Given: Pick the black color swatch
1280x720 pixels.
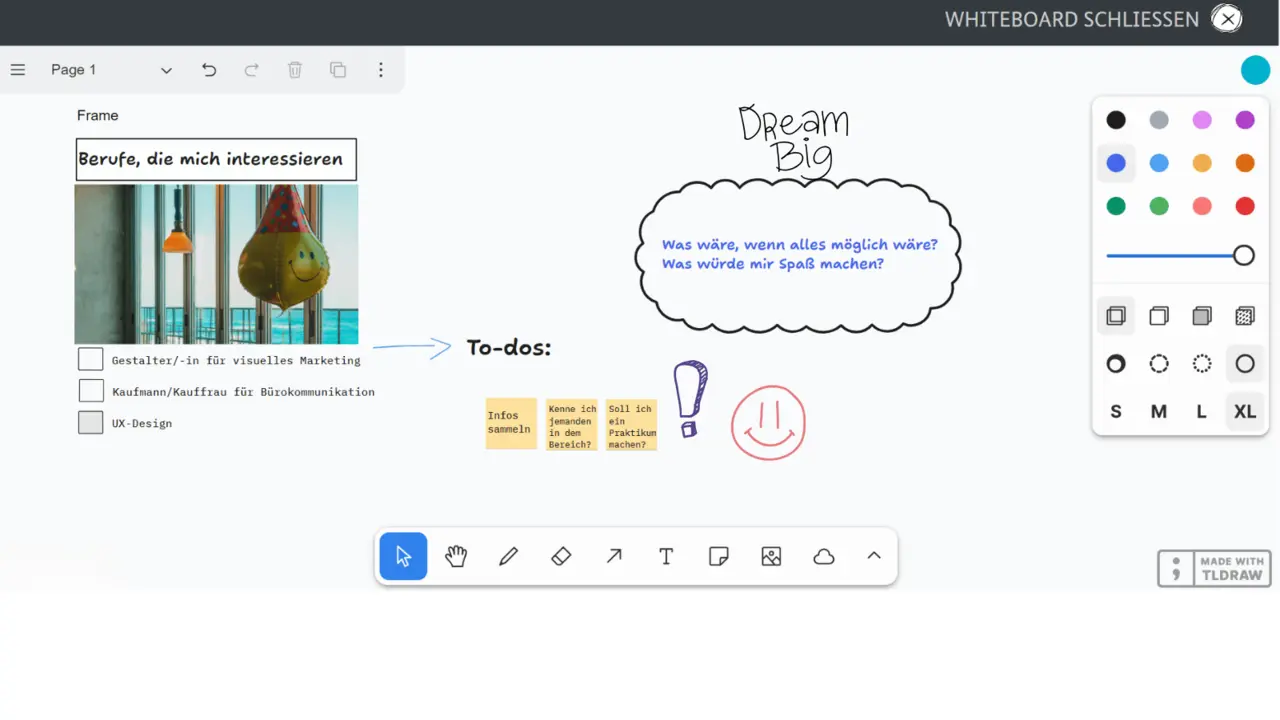Looking at the screenshot, I should [x=1116, y=120].
